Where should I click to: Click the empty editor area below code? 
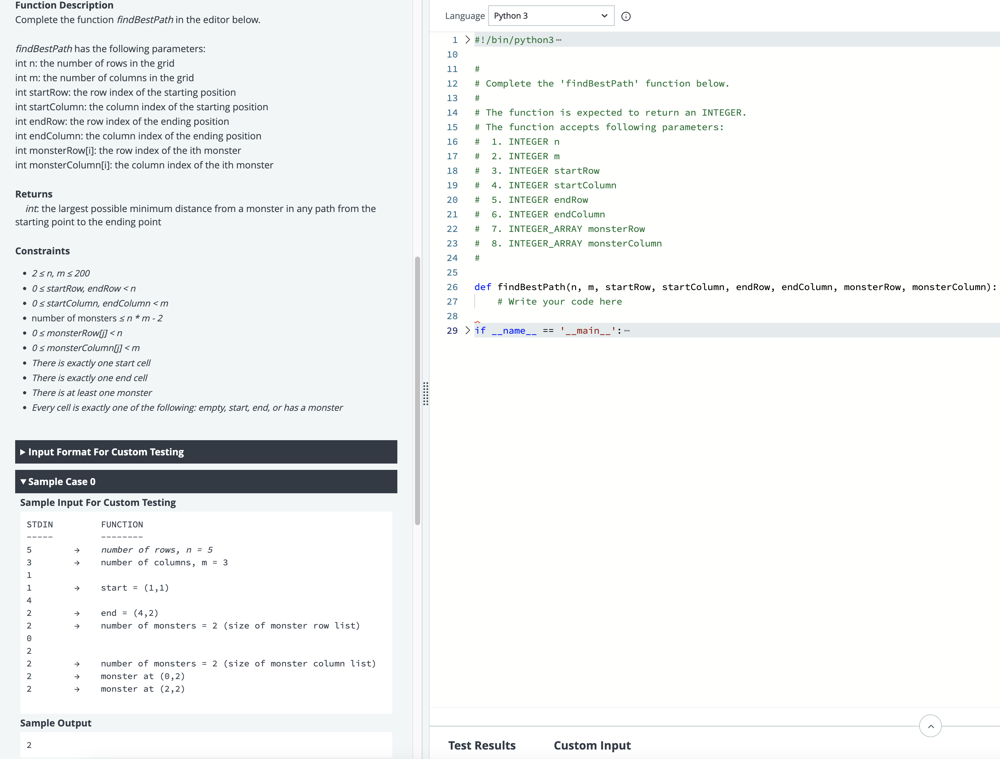click(x=714, y=520)
